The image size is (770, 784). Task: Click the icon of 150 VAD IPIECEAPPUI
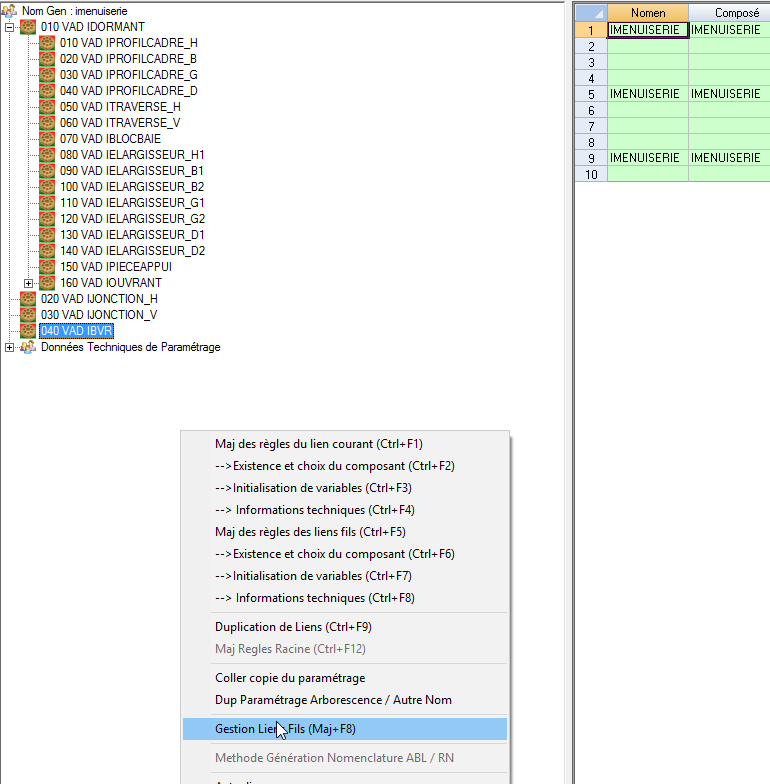click(47, 267)
